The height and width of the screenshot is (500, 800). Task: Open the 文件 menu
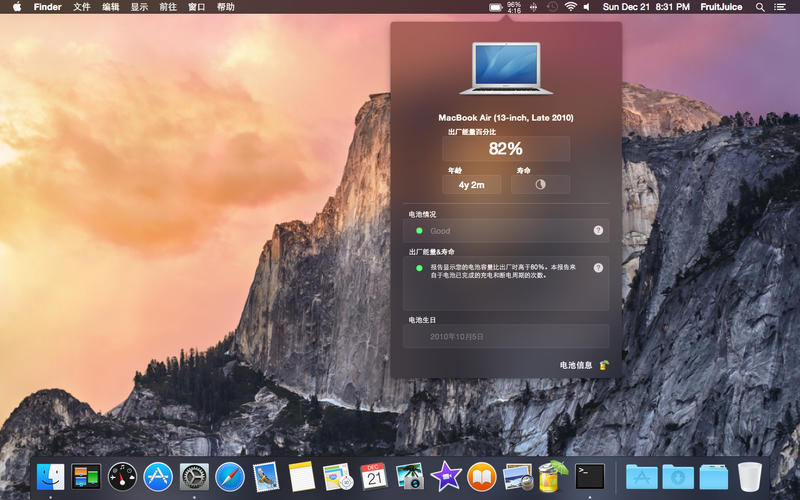point(82,7)
